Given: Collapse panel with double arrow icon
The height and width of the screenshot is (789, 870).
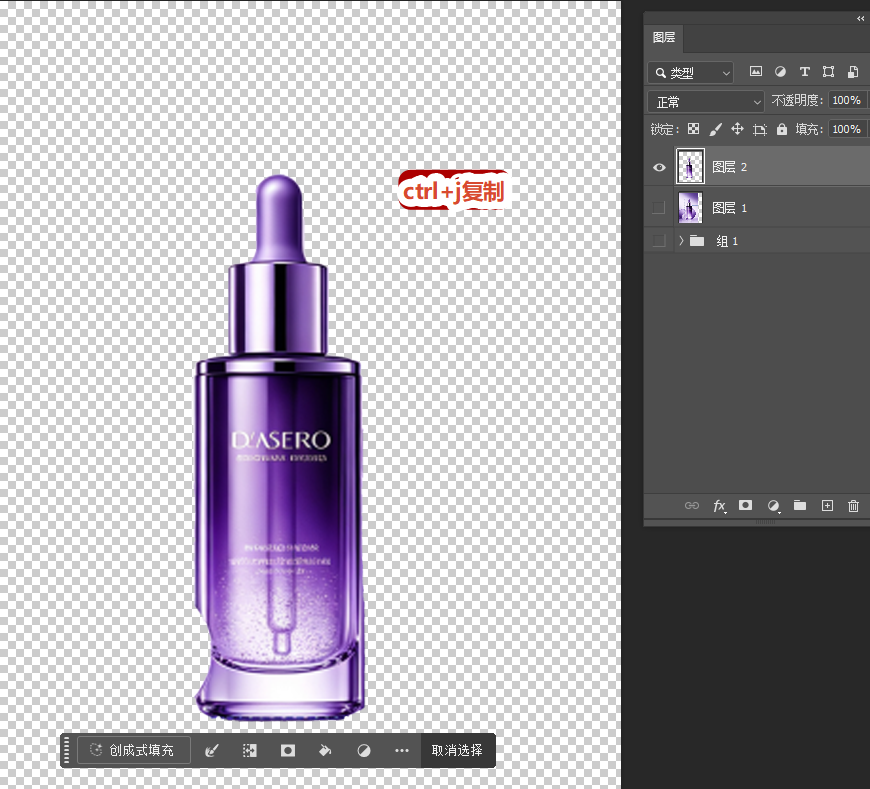Looking at the screenshot, I should (861, 18).
